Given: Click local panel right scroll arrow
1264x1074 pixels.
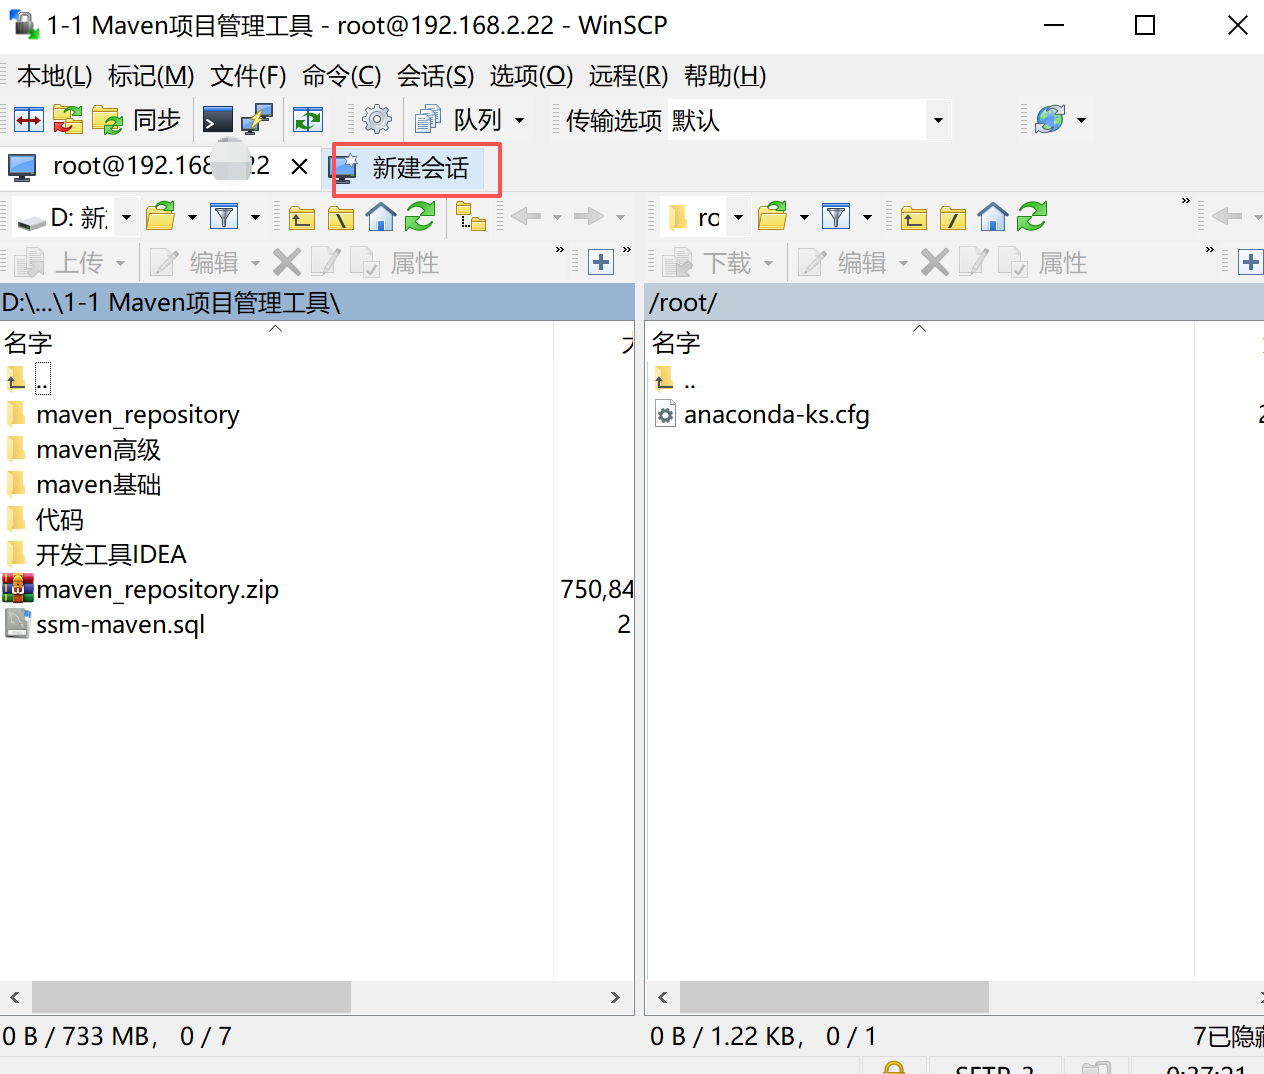Looking at the screenshot, I should pyautogui.click(x=615, y=997).
